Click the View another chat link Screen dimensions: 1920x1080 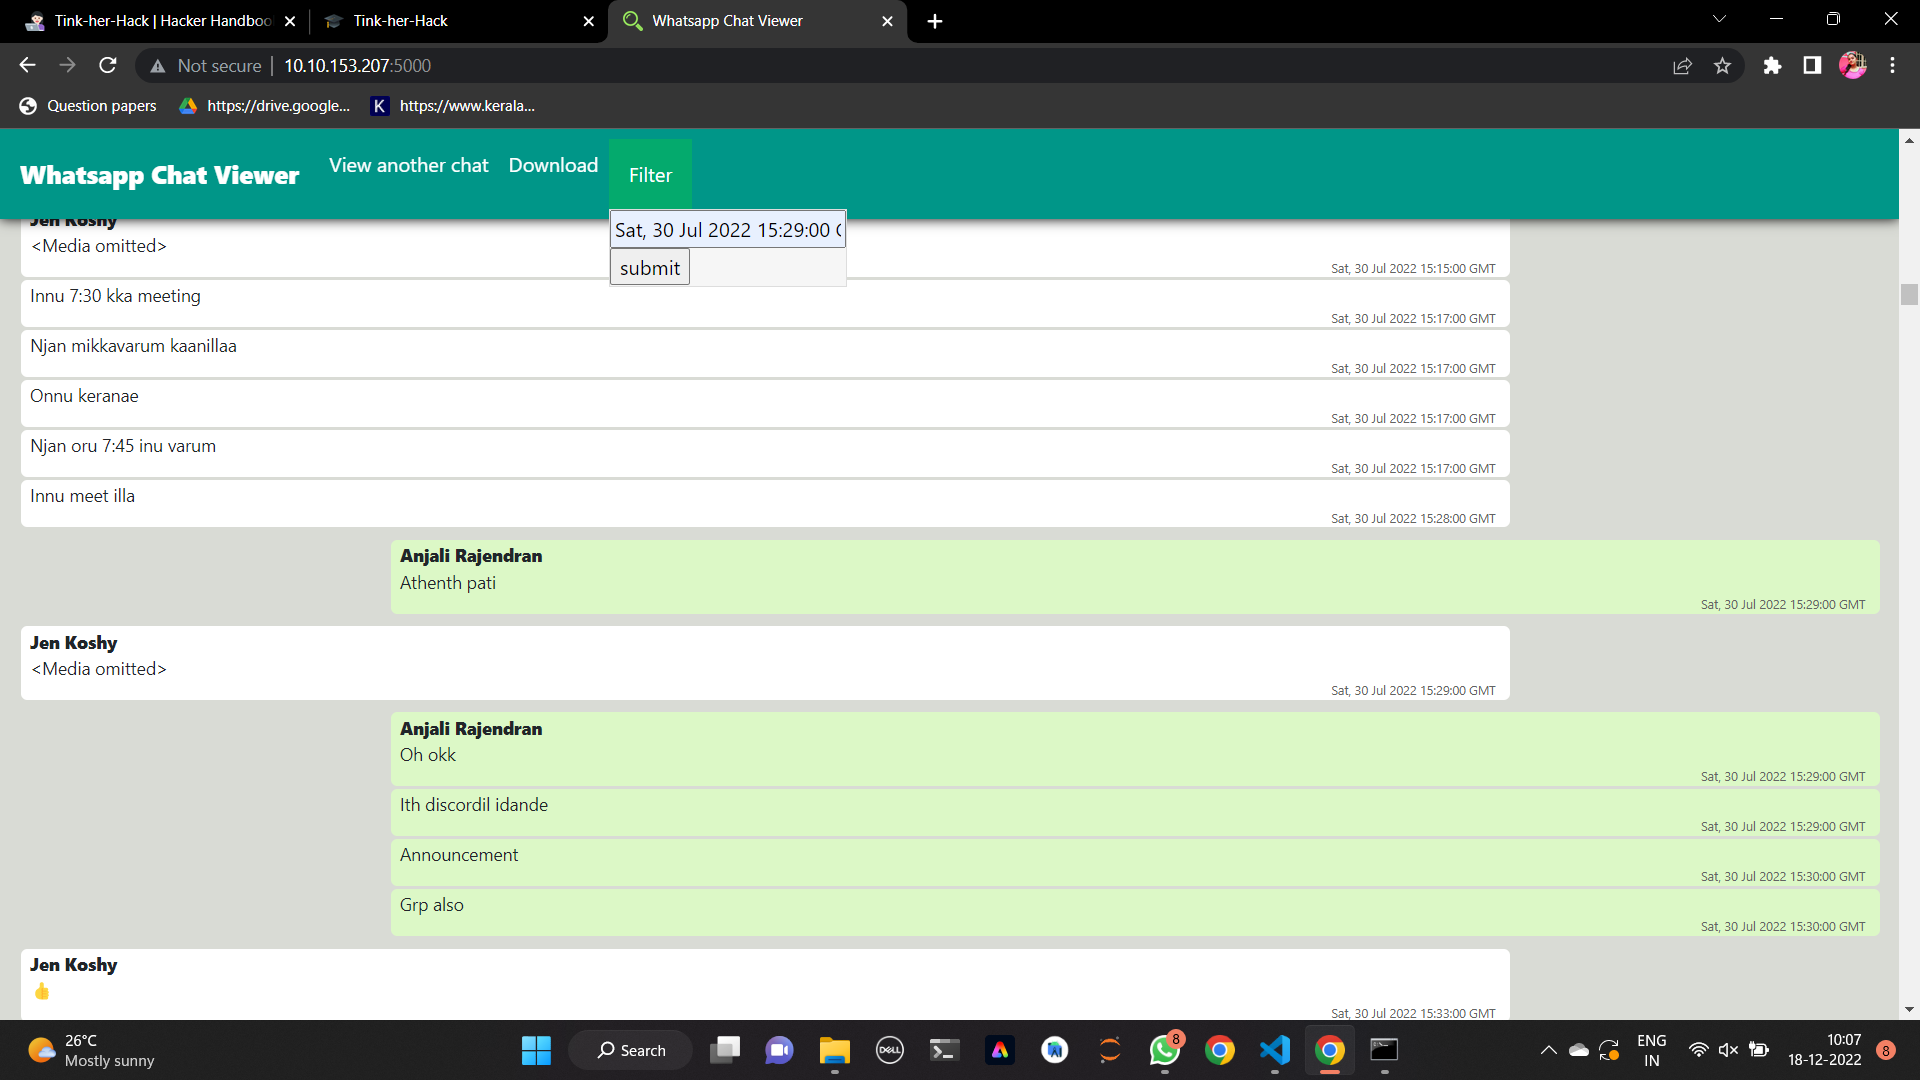click(408, 165)
